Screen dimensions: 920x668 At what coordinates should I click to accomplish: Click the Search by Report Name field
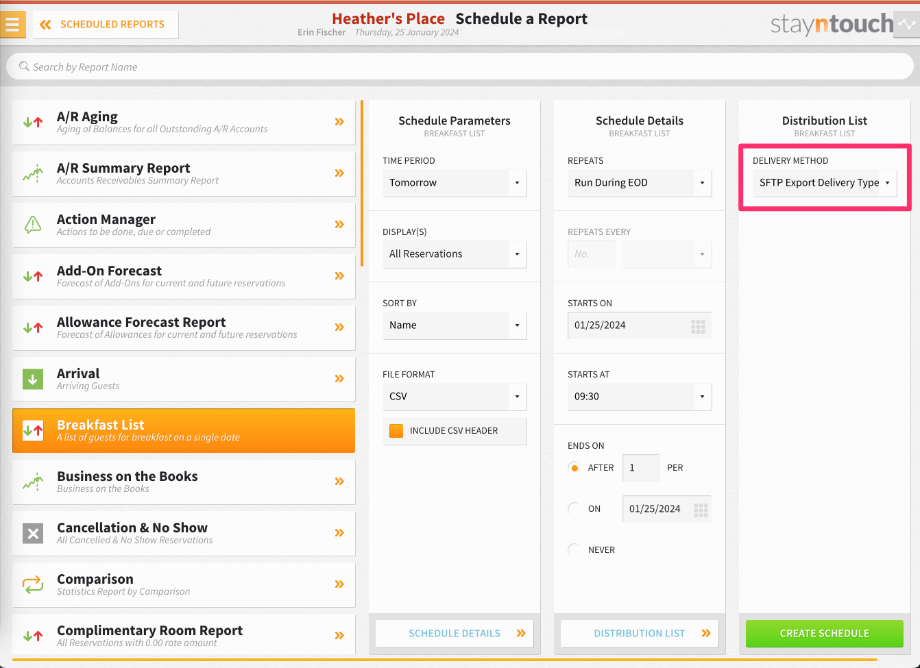(460, 67)
